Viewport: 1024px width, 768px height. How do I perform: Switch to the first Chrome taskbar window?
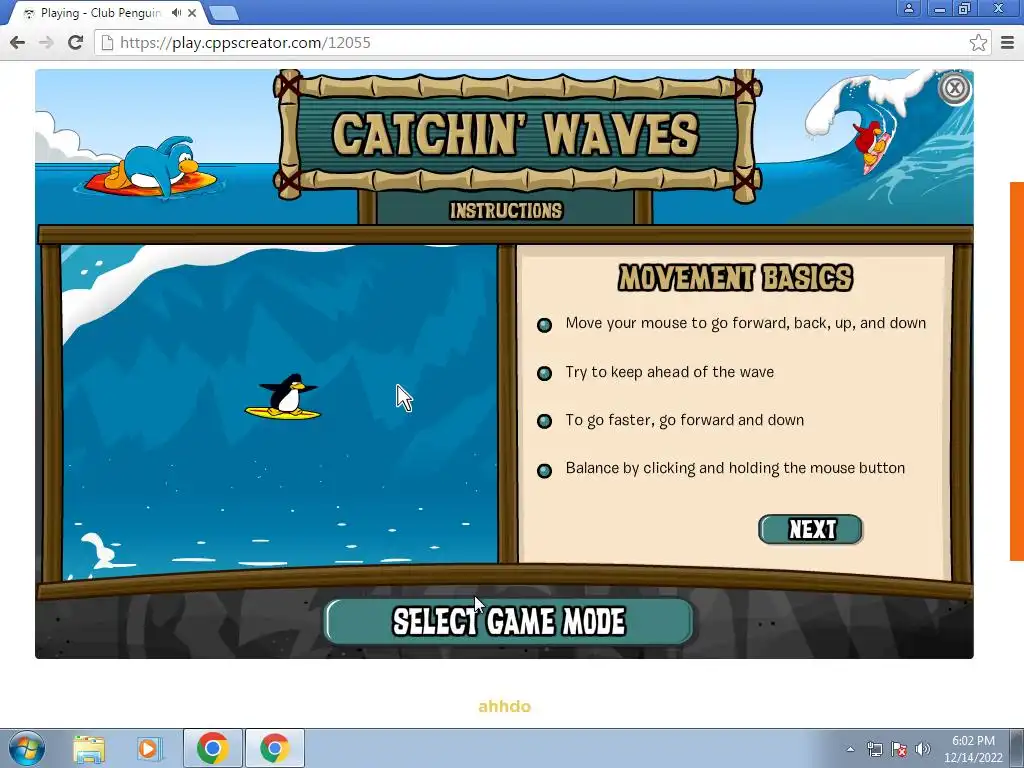(x=213, y=748)
